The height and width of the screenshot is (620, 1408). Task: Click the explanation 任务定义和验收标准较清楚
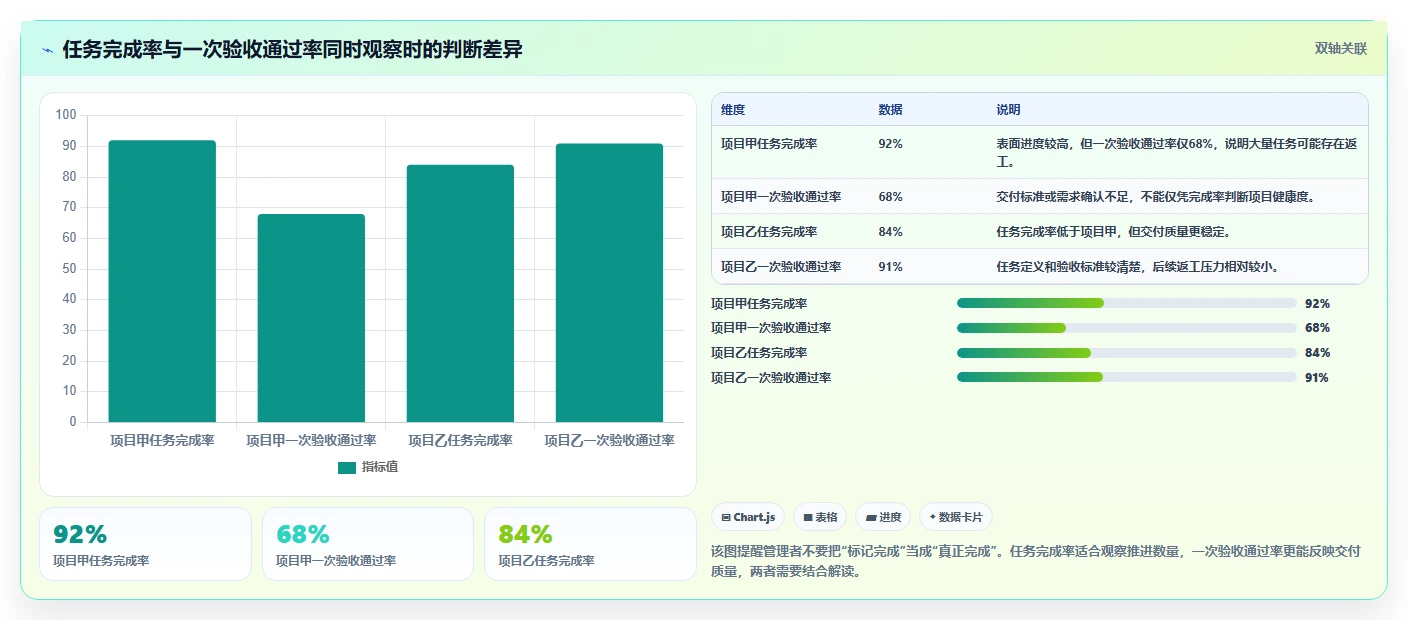tap(1138, 266)
